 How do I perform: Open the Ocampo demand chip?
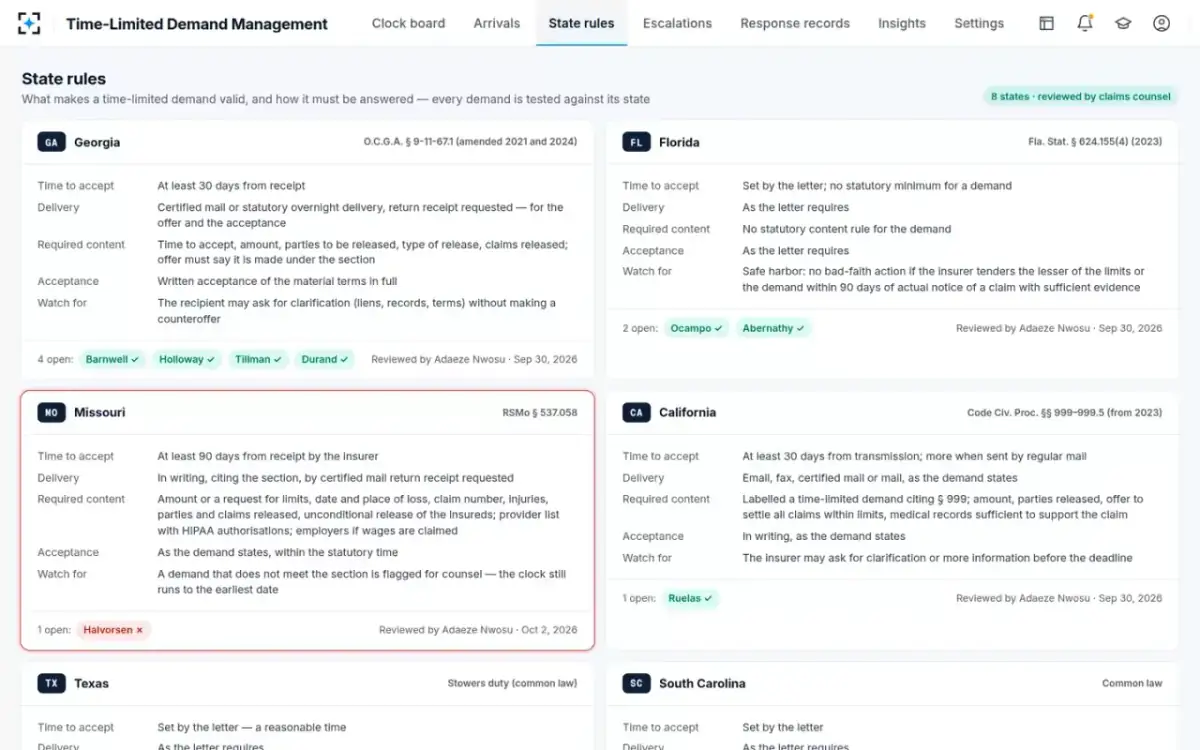697,328
